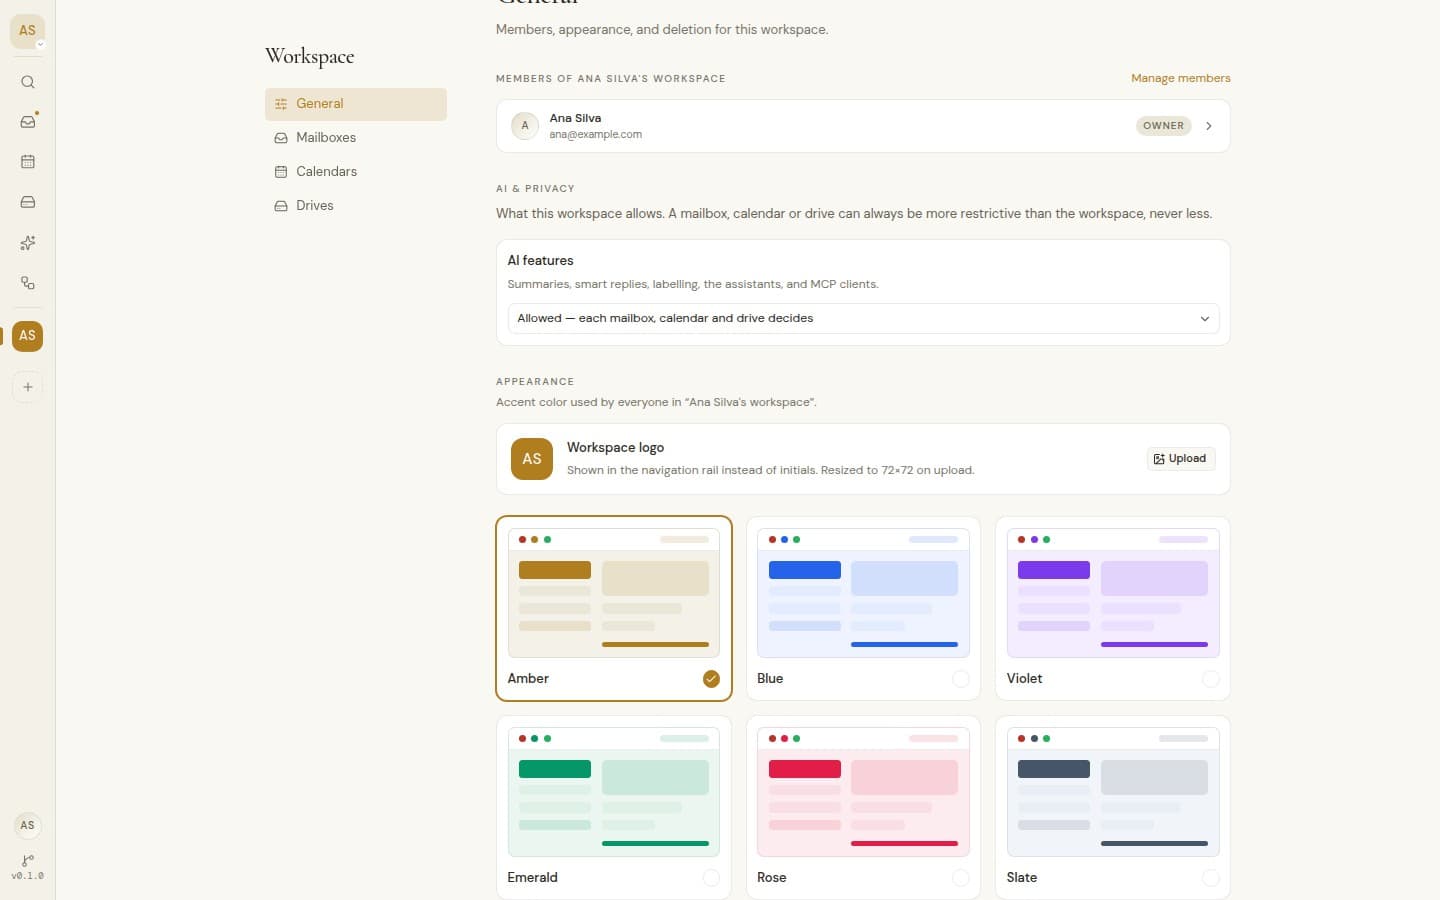Click the Blue theme preview thumbnail
1440x900 pixels.
[863, 593]
